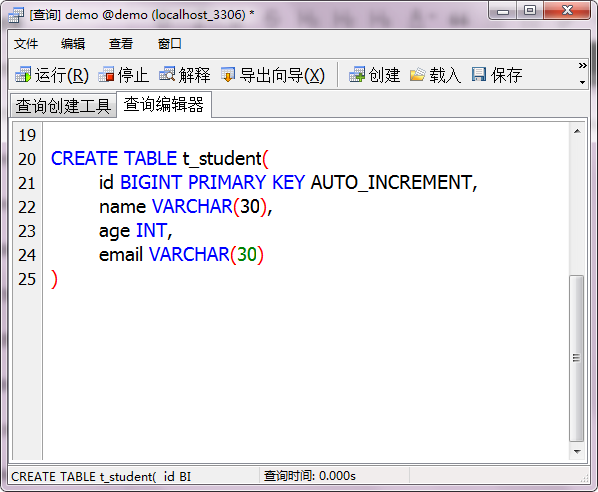Click the Run (运行) query icon

23,74
